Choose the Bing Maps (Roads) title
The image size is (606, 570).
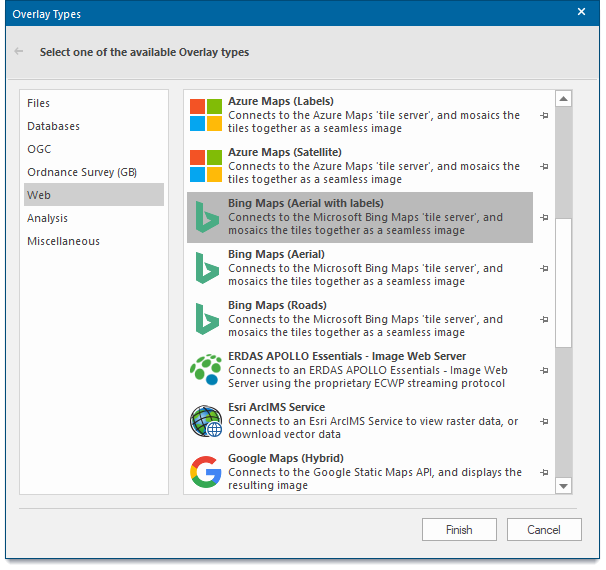point(277,305)
